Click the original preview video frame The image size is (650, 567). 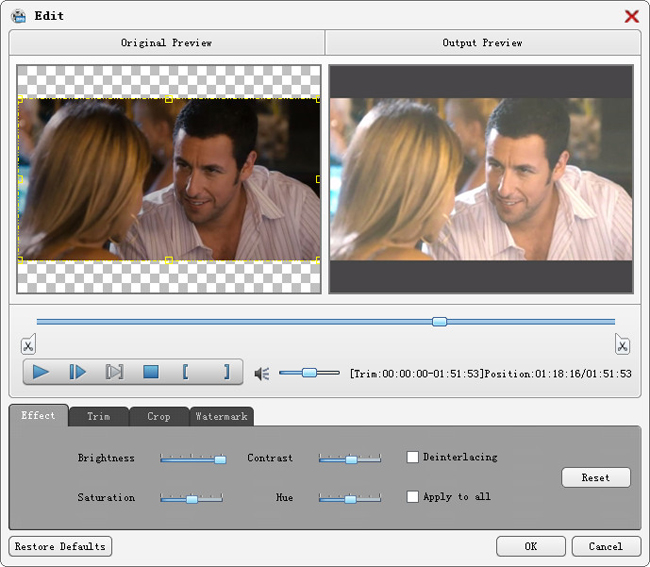tap(169, 179)
